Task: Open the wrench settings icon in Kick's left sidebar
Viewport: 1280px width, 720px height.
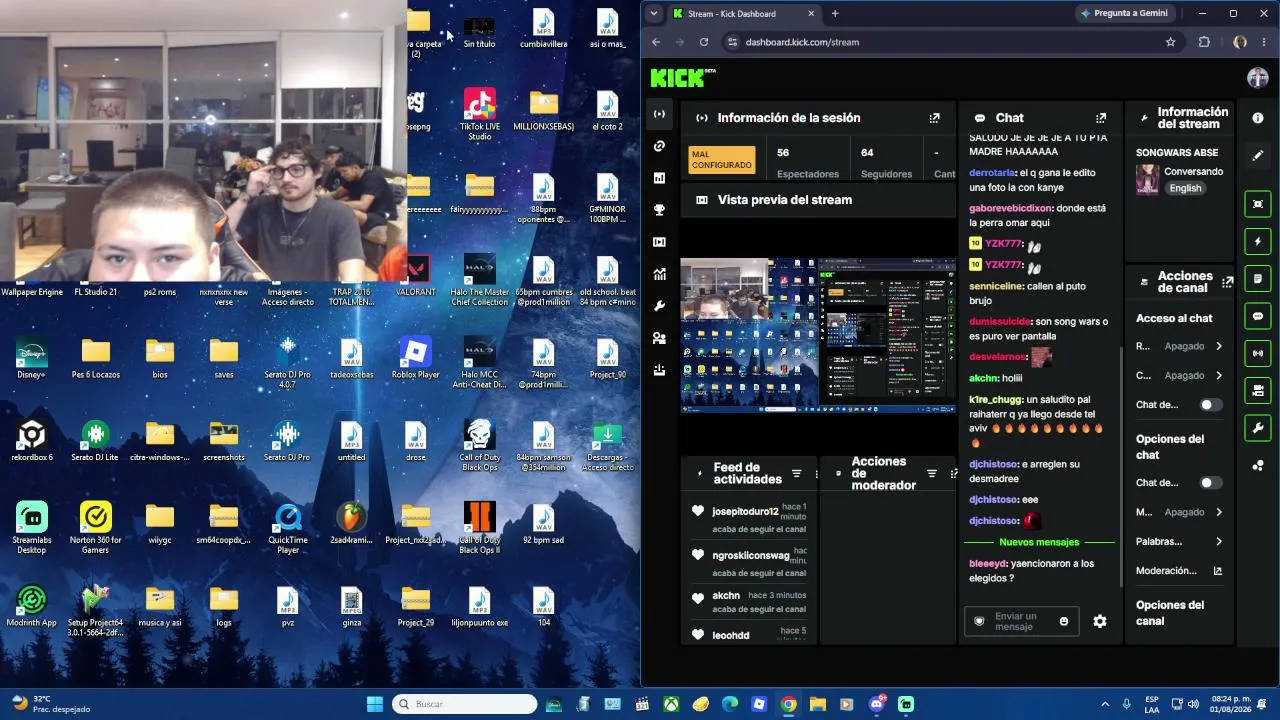Action: tap(659, 306)
